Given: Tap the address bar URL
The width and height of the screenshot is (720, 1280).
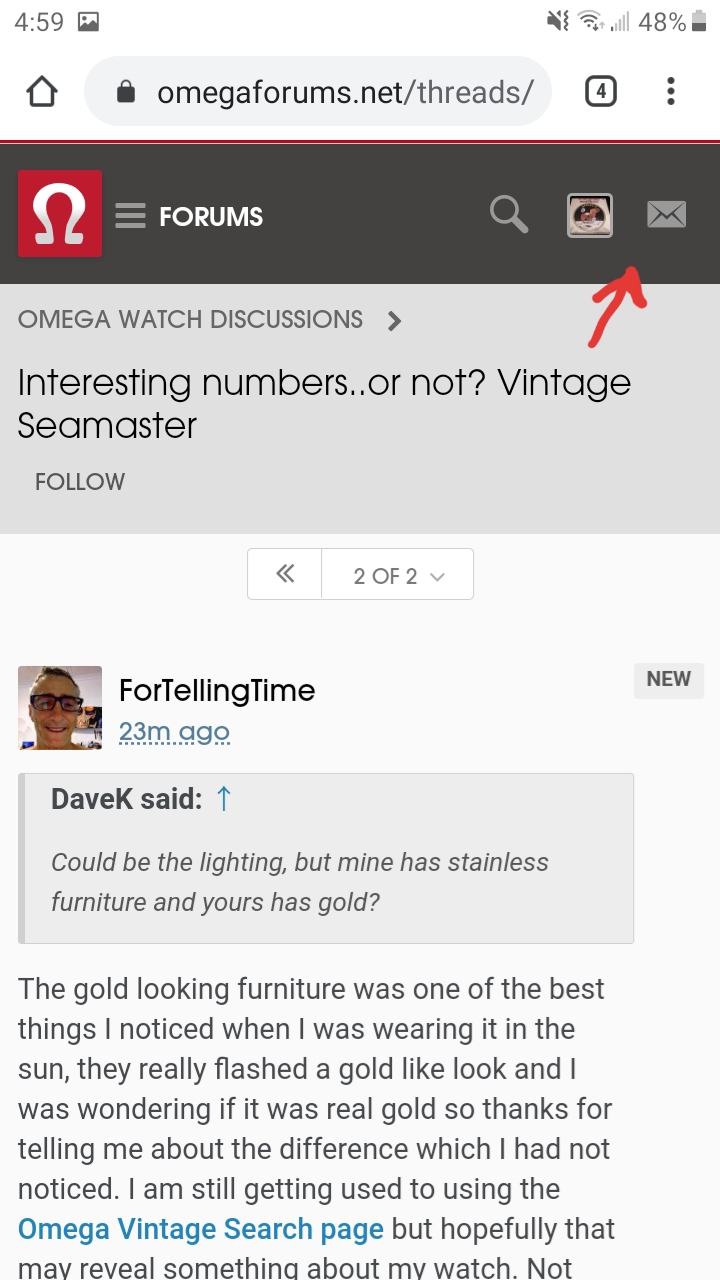Looking at the screenshot, I should 345,92.
